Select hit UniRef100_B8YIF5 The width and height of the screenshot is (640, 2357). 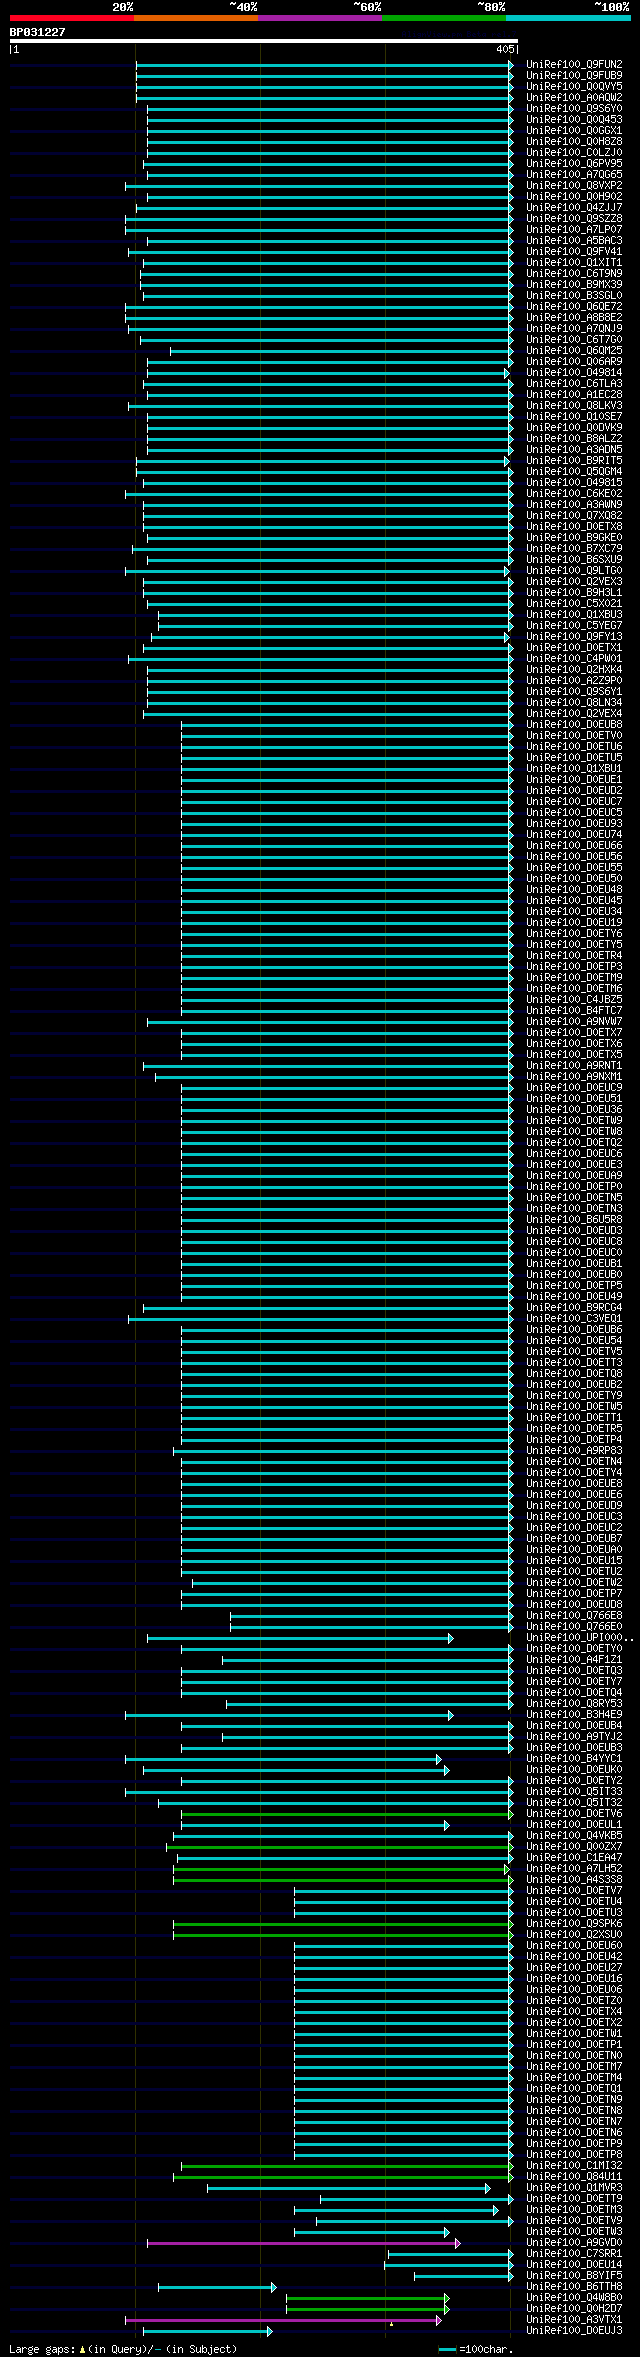(x=574, y=2276)
